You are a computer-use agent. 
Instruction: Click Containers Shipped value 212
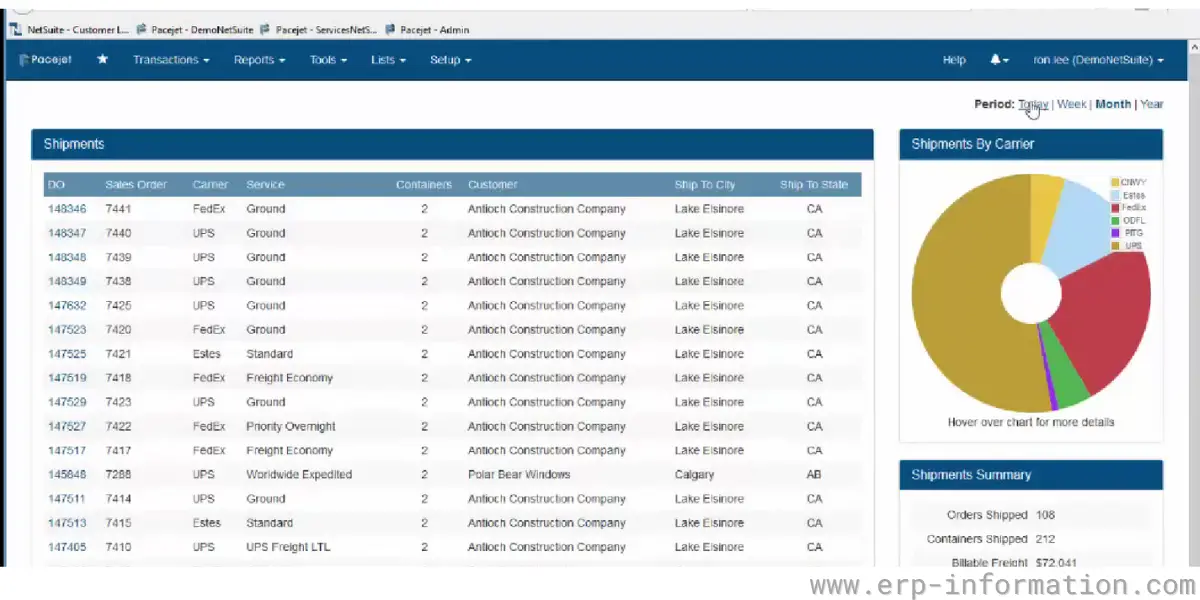(1046, 539)
